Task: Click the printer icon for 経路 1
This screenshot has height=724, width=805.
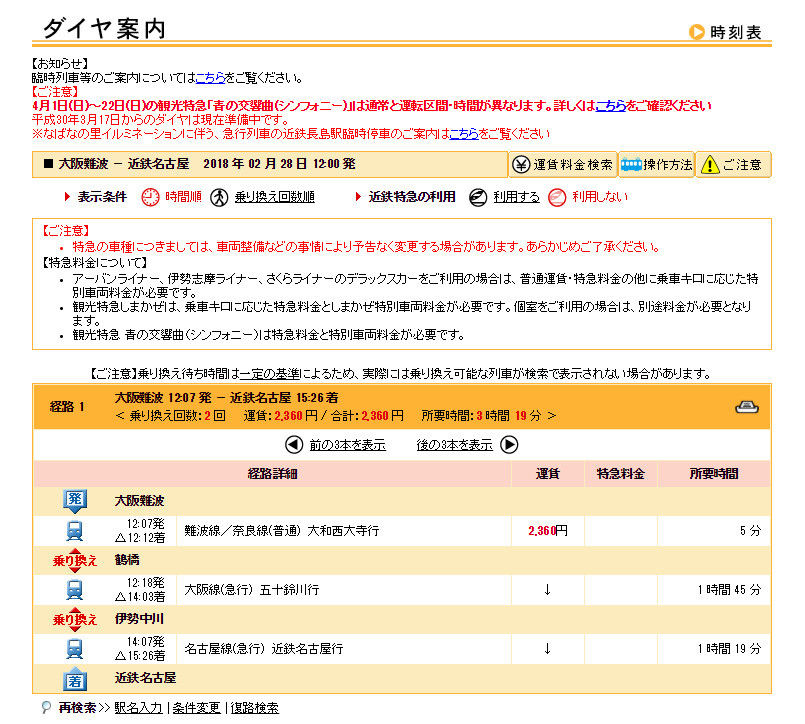Action: coord(746,407)
